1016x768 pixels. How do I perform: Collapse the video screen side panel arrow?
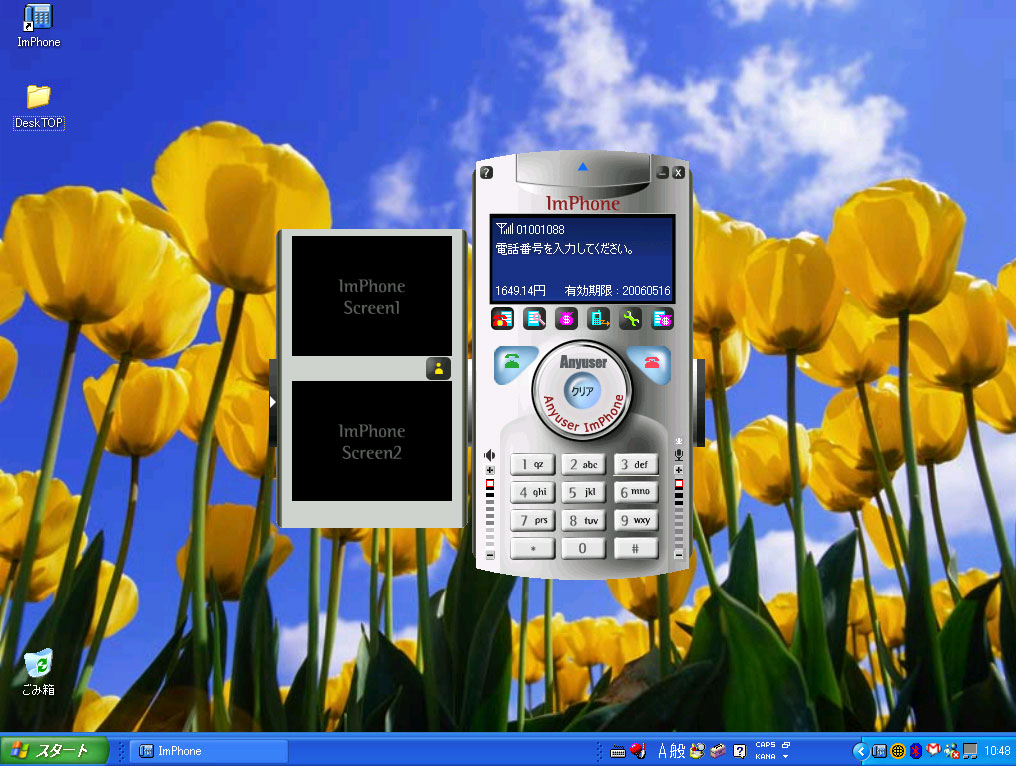pyautogui.click(x=273, y=402)
